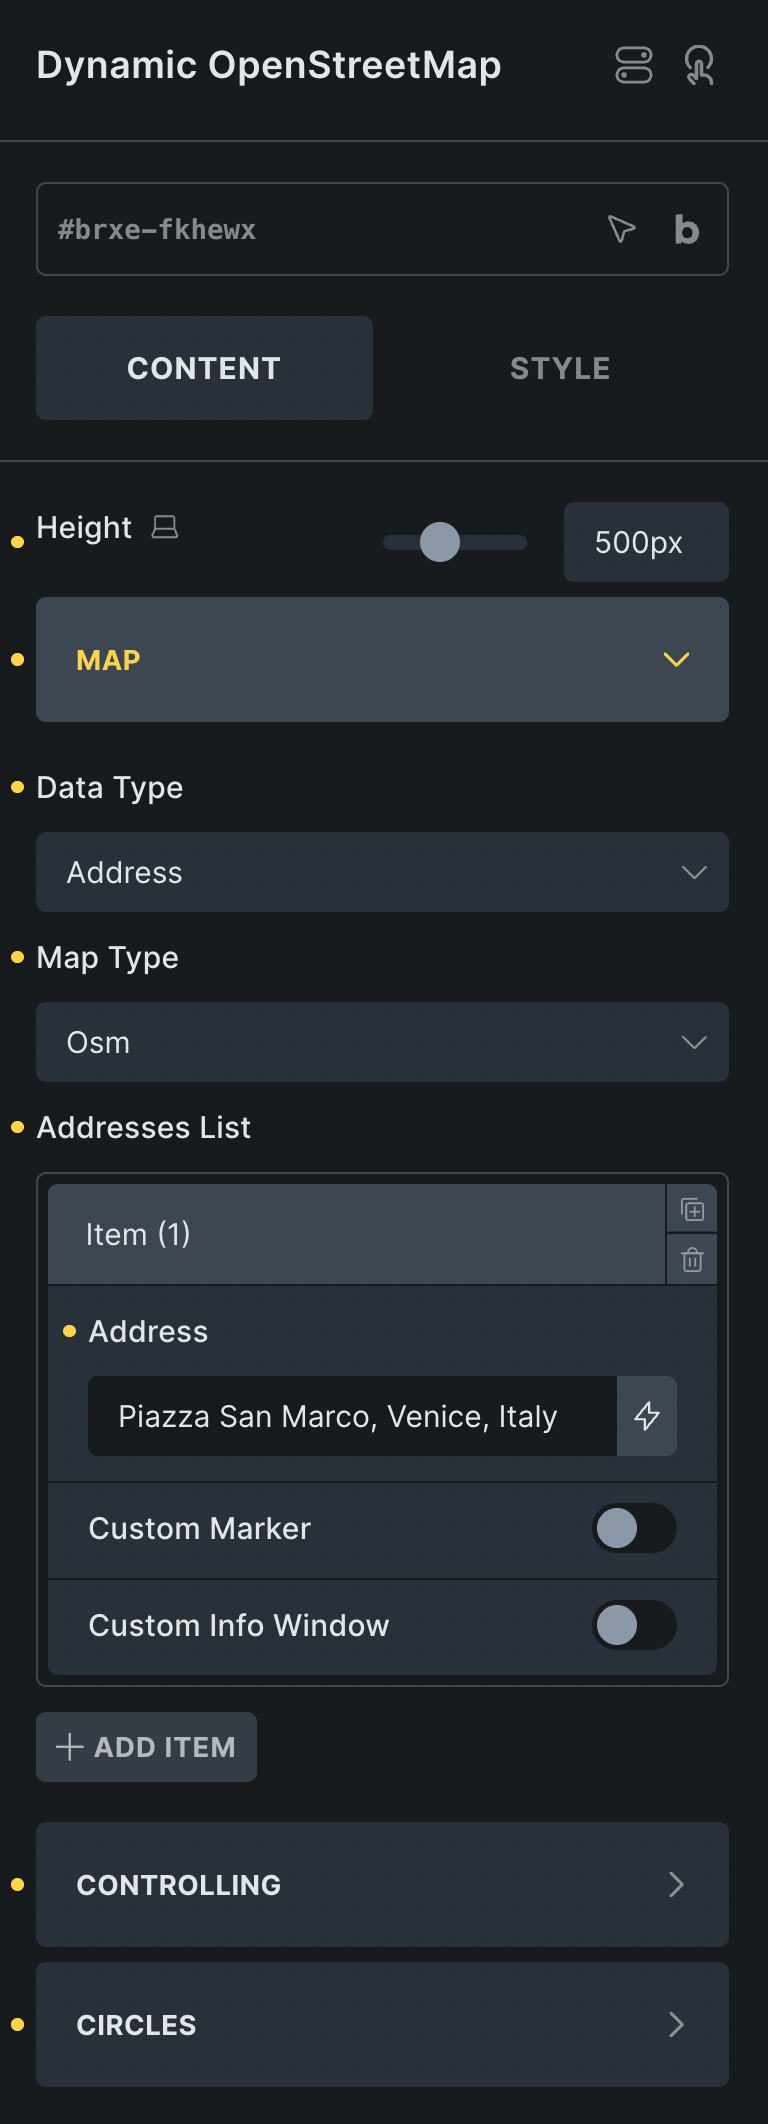Open the Map Type dropdown showing Osm

pos(383,1042)
